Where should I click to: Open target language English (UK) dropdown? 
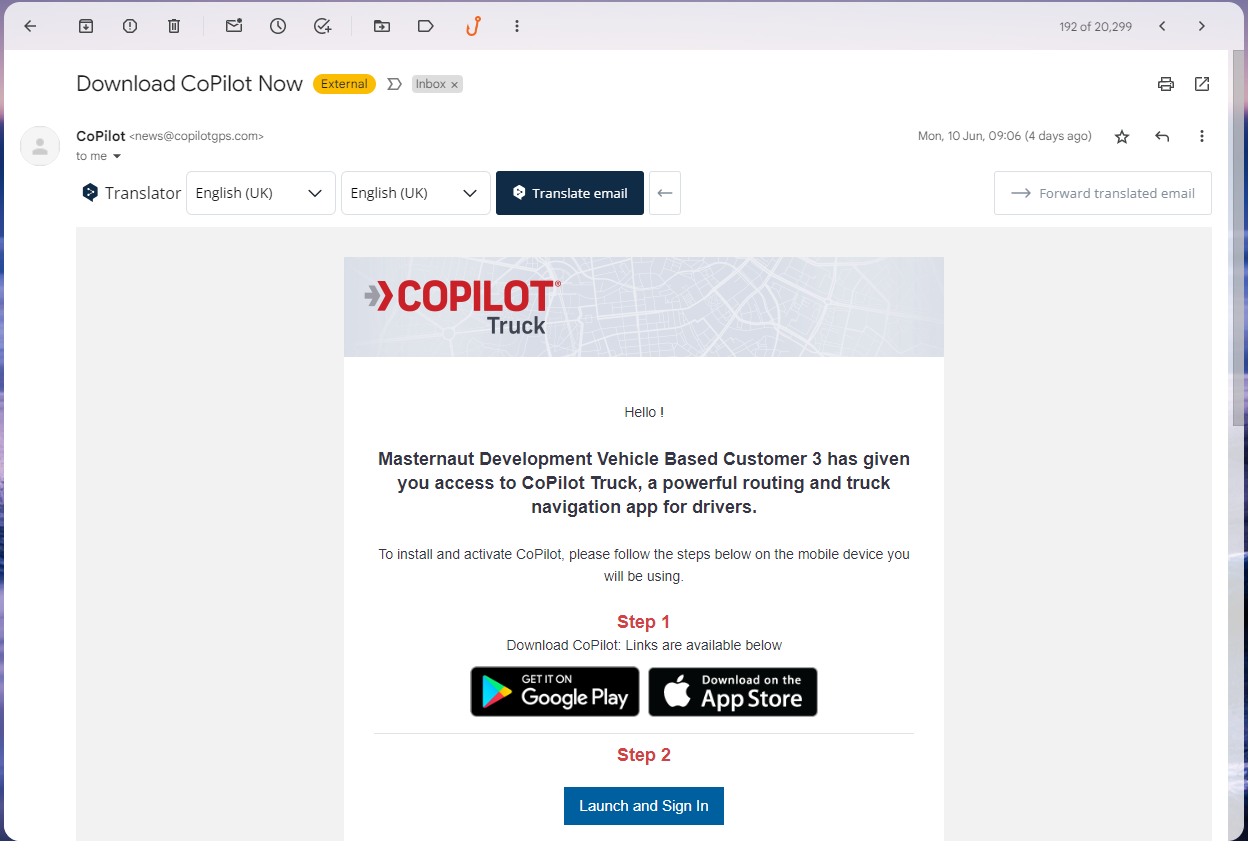click(416, 193)
